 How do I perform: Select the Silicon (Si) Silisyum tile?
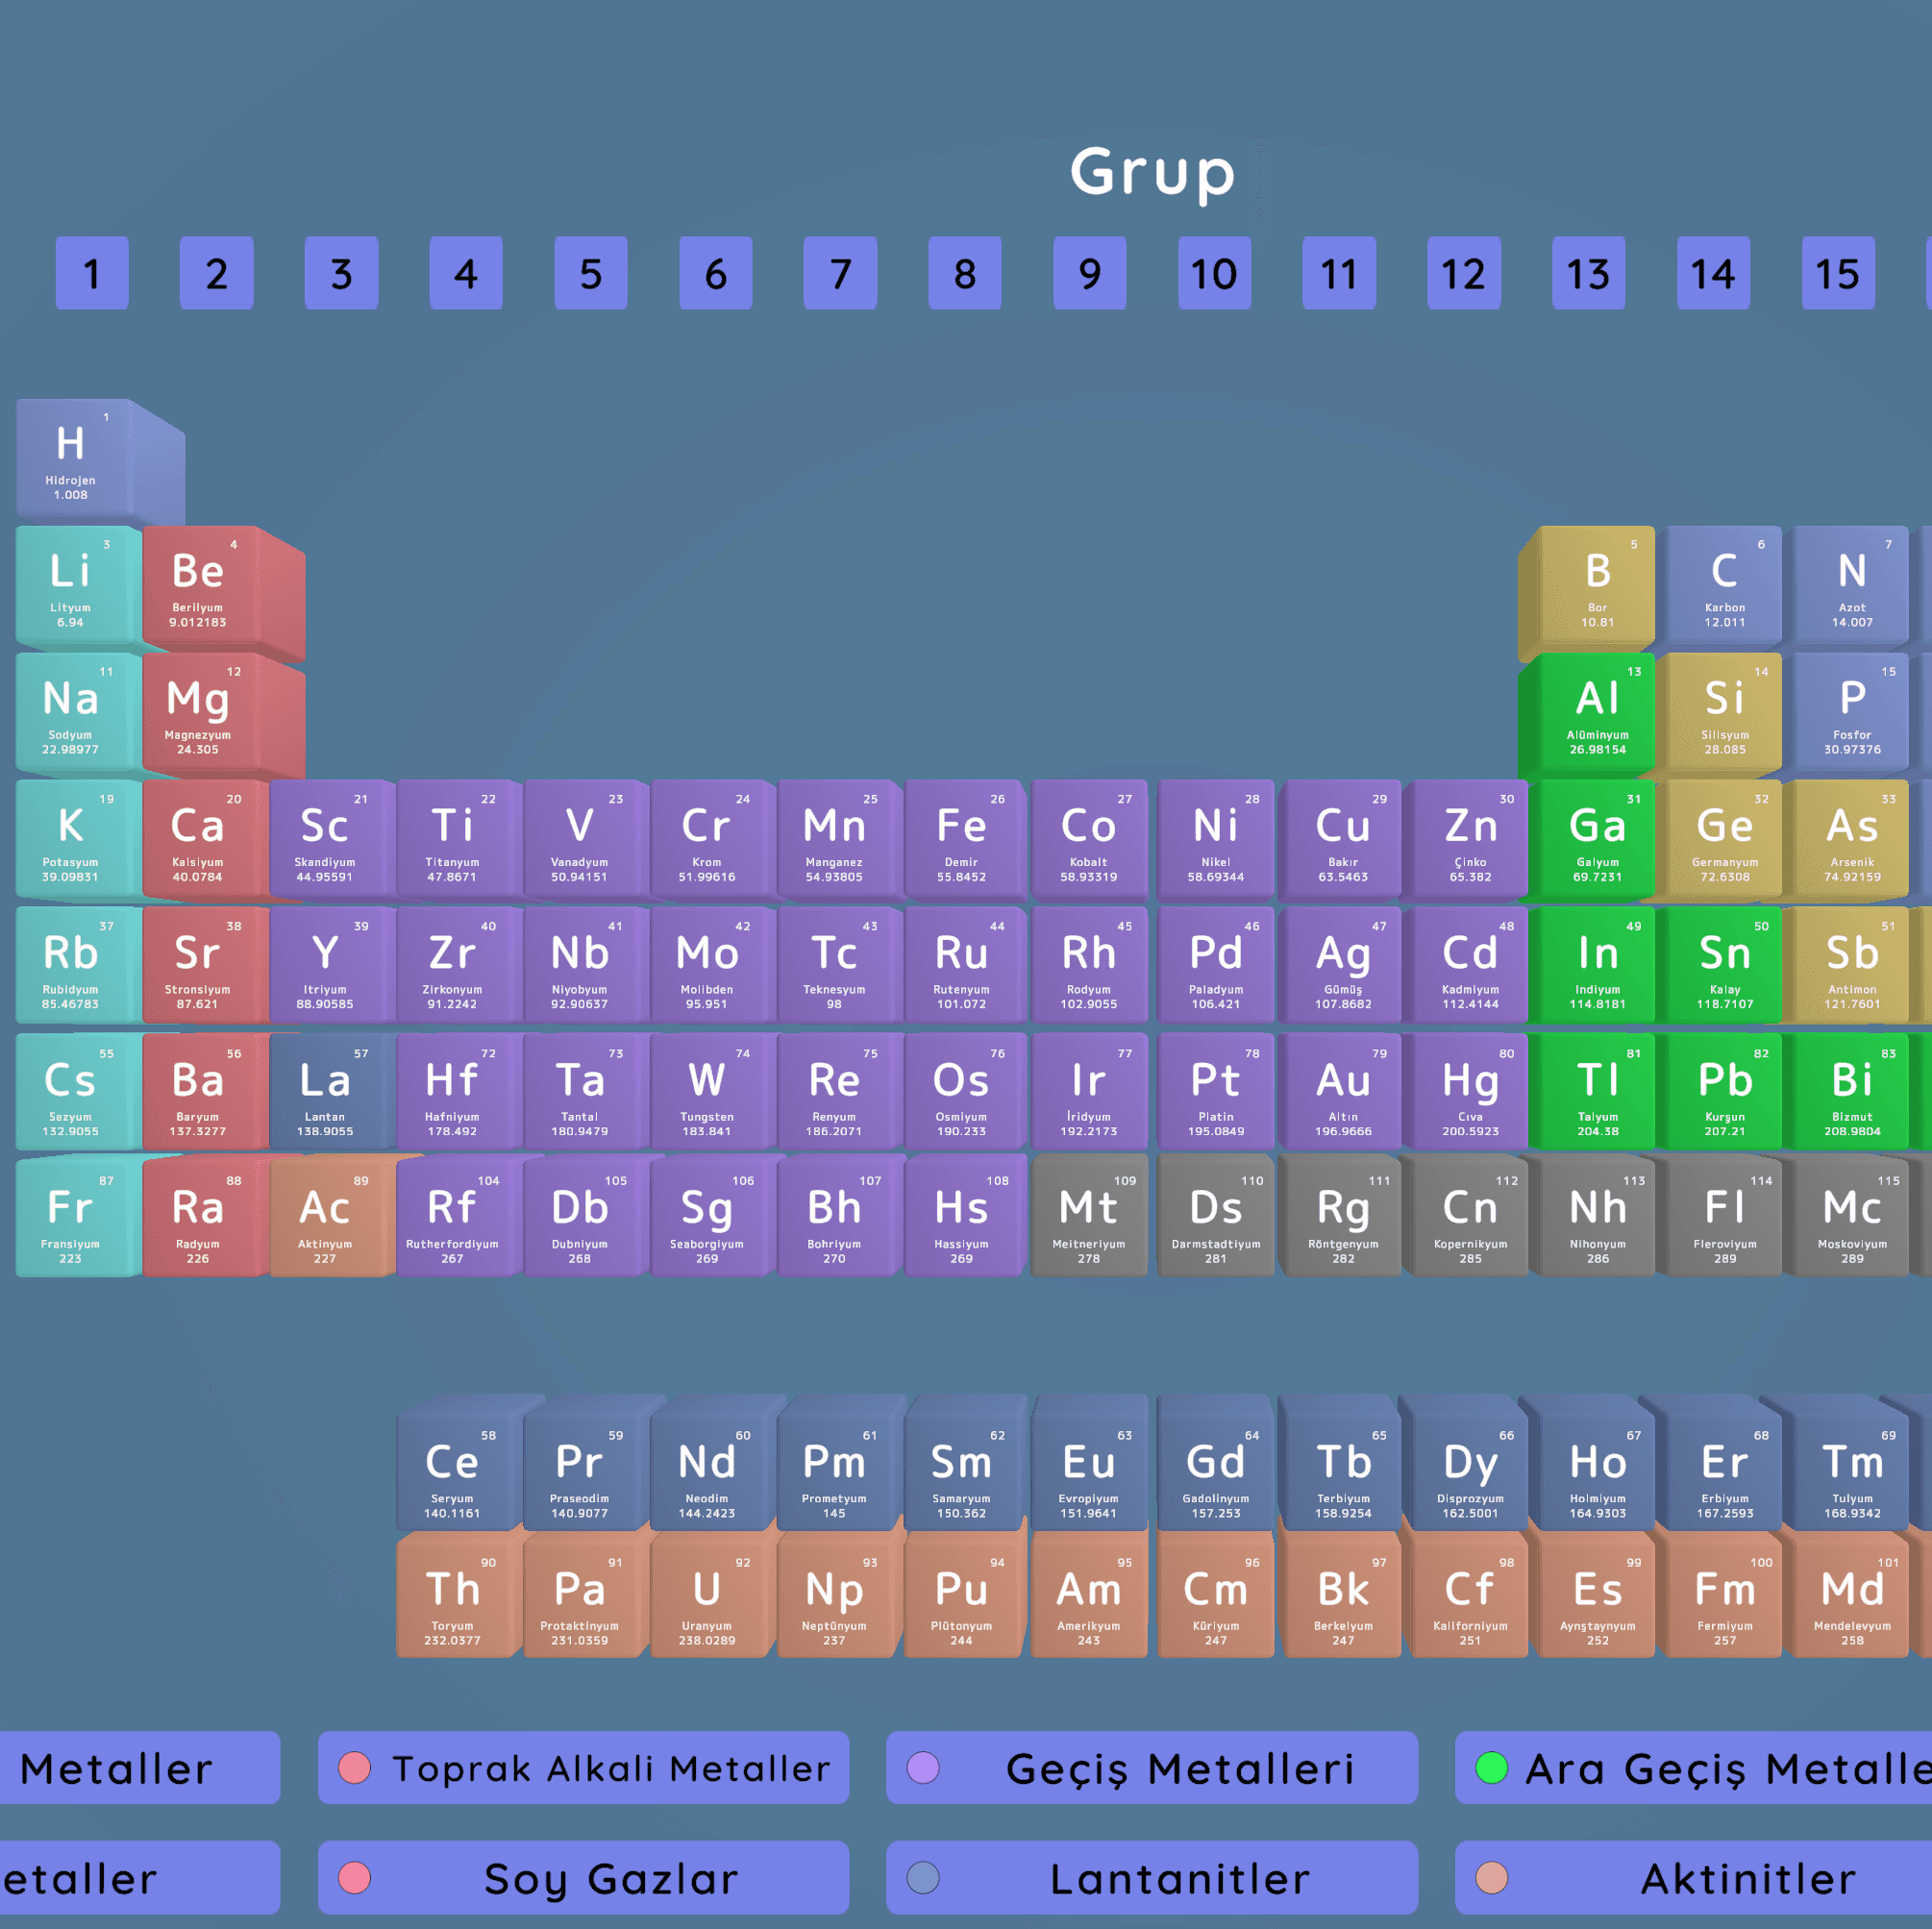(x=1724, y=713)
